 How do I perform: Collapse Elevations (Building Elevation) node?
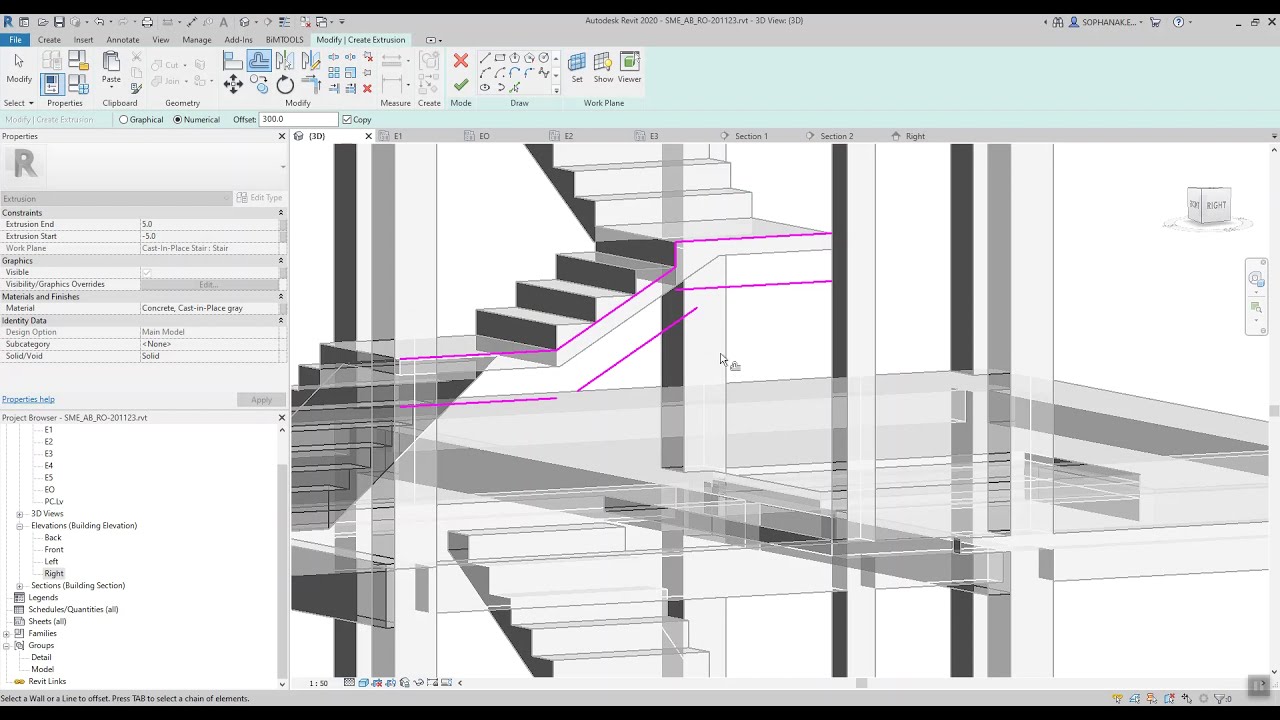click(20, 526)
